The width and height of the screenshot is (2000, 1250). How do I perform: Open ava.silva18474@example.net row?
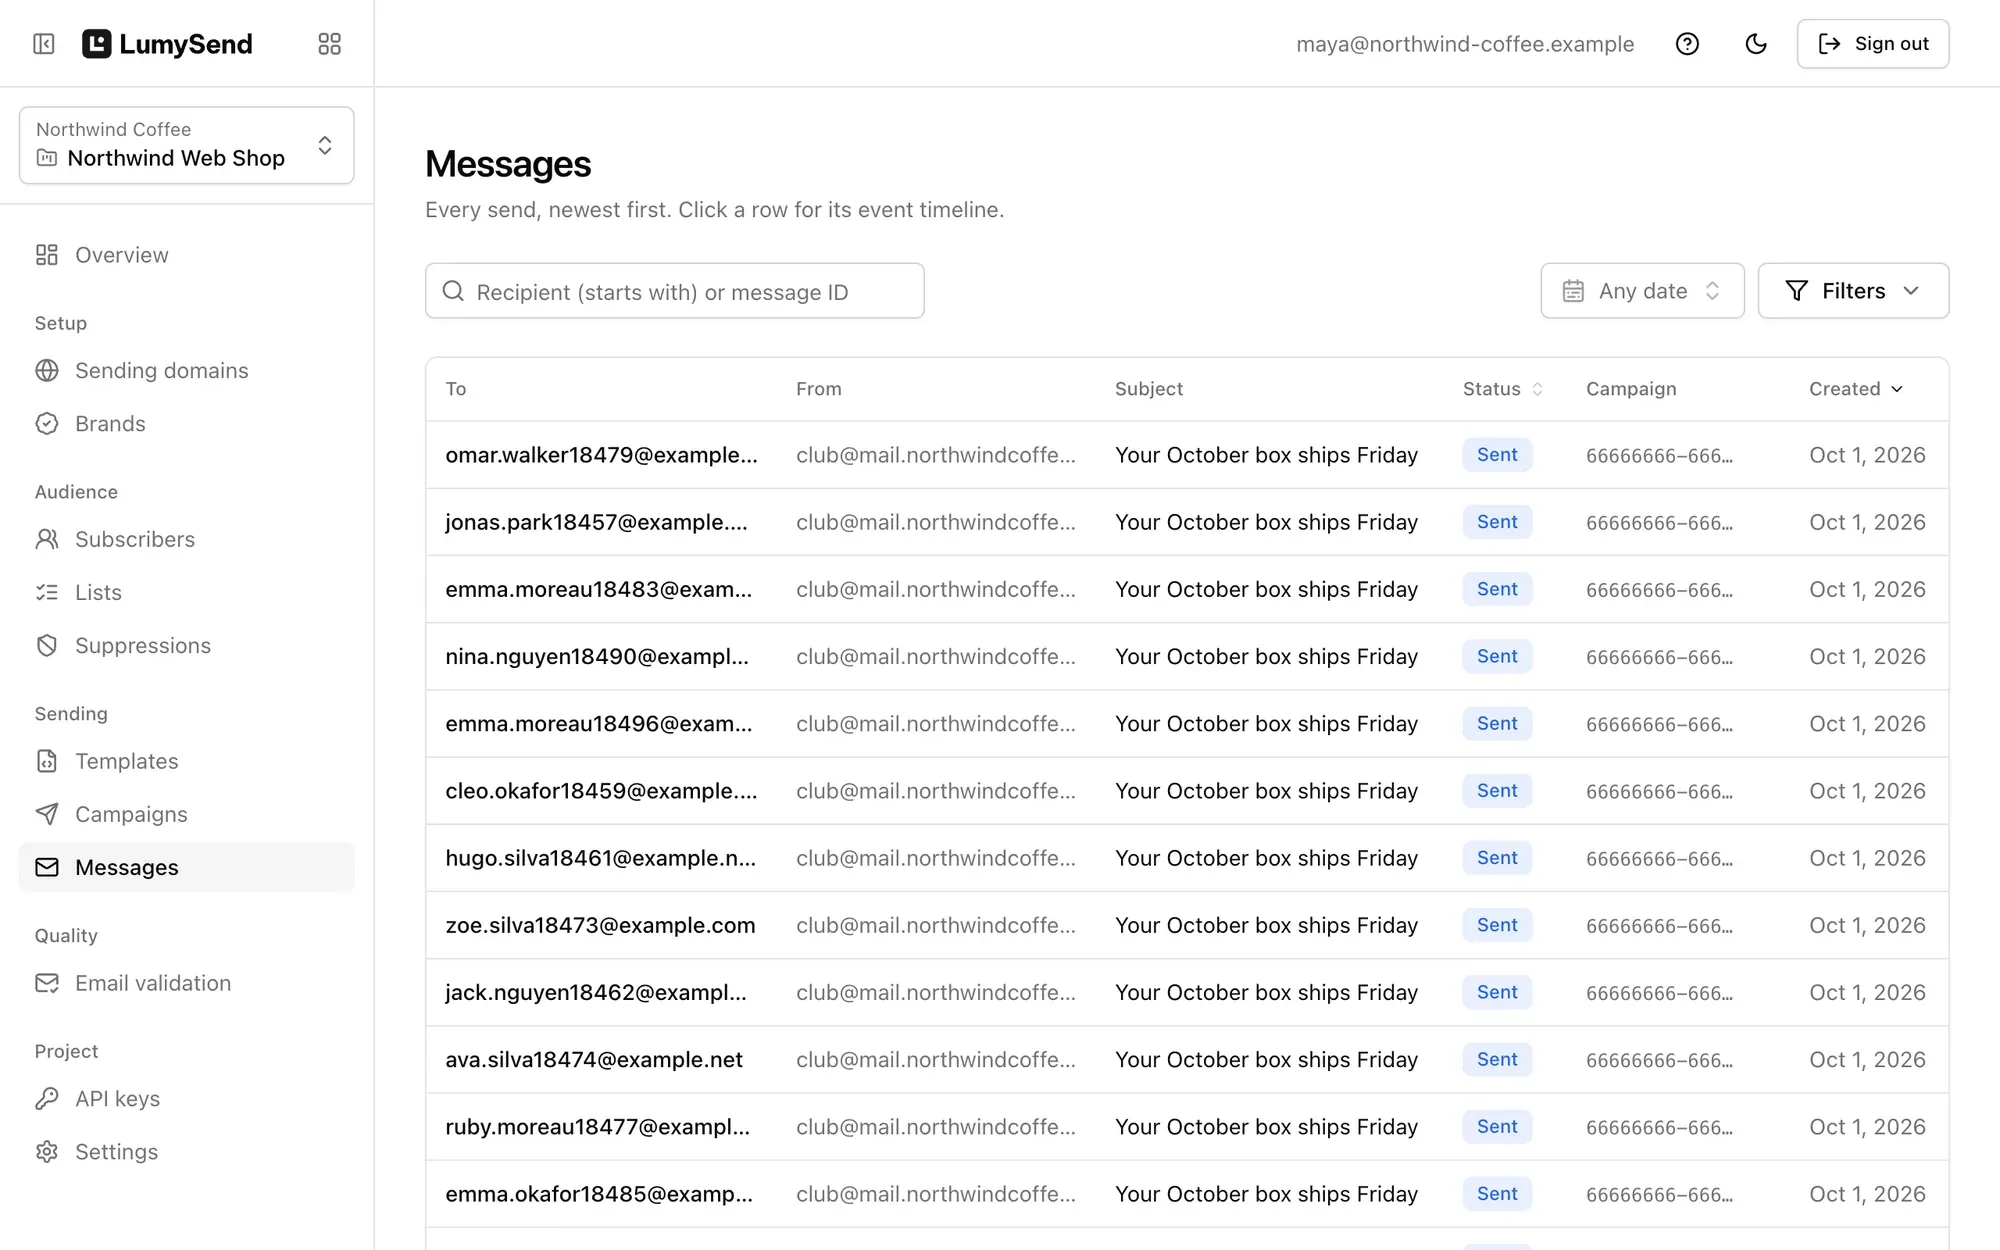pyautogui.click(x=1187, y=1059)
